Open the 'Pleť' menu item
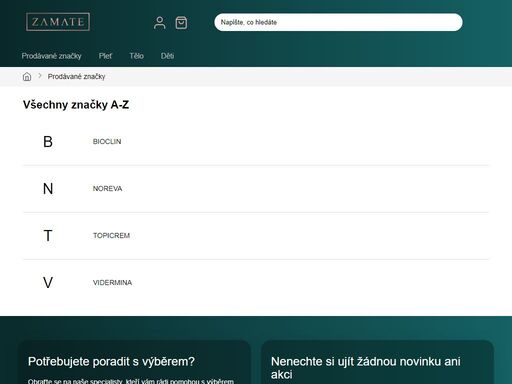 (x=105, y=56)
